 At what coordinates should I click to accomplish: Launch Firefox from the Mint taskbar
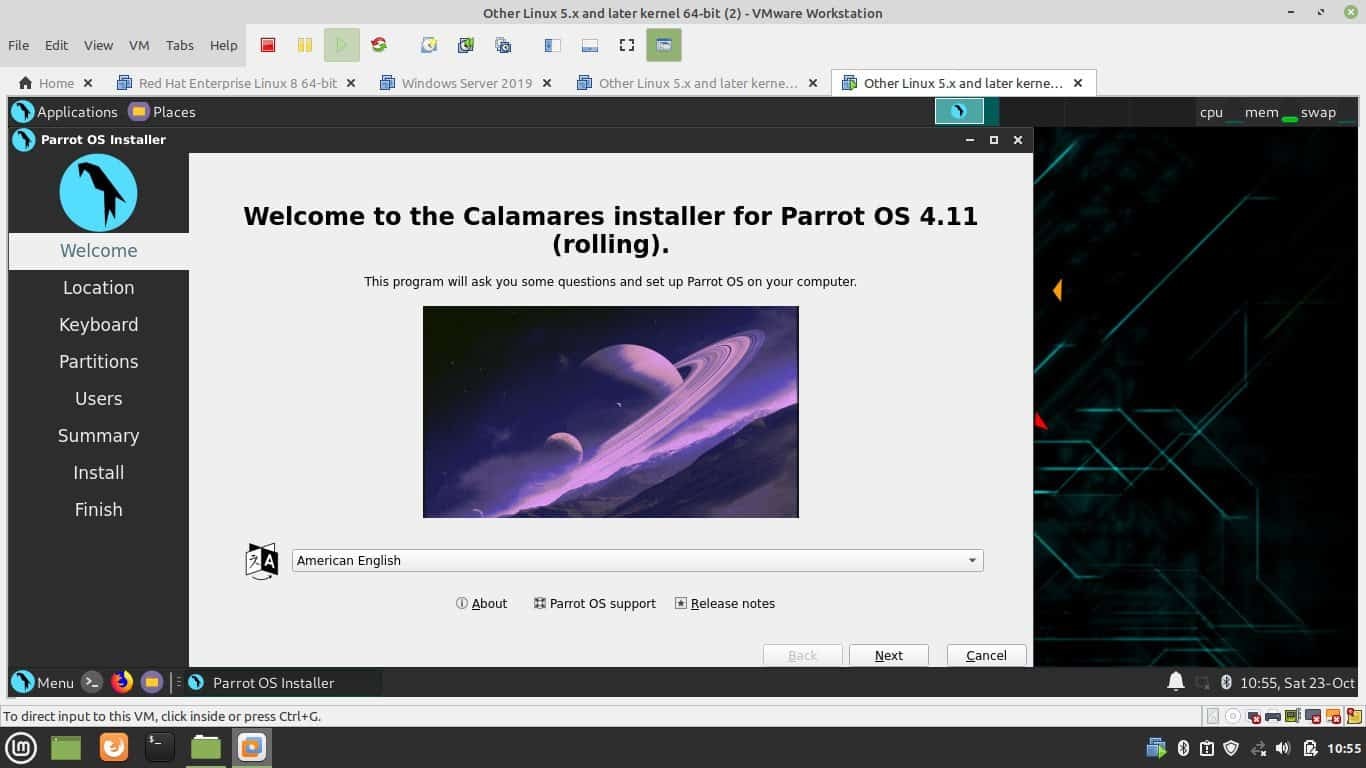tap(114, 747)
